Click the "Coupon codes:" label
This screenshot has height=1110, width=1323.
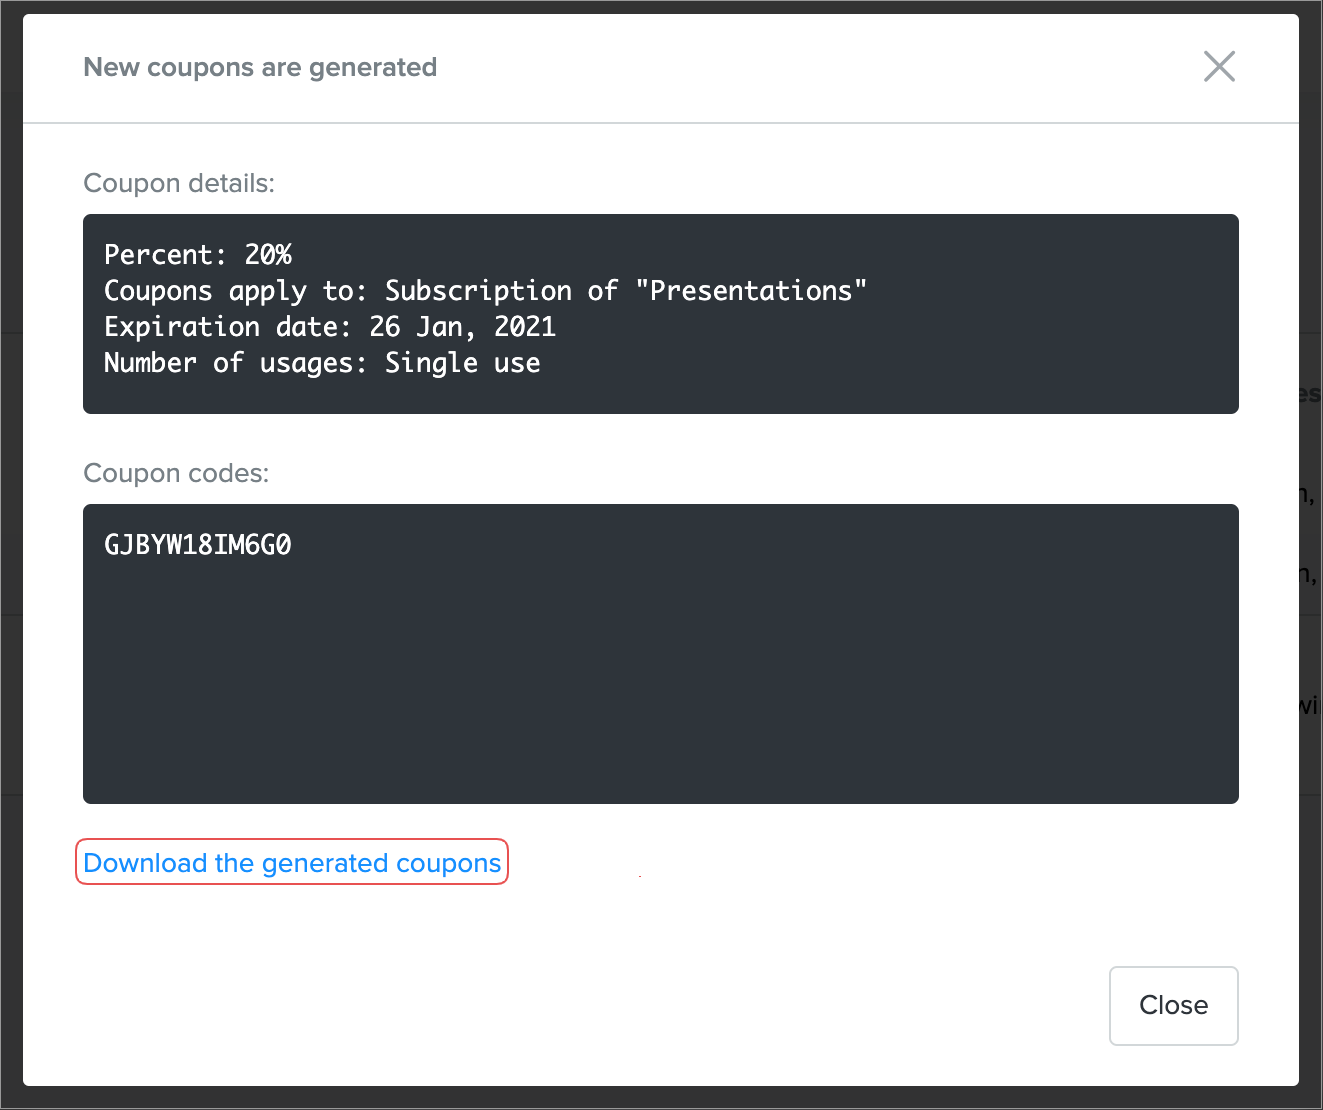coord(176,473)
